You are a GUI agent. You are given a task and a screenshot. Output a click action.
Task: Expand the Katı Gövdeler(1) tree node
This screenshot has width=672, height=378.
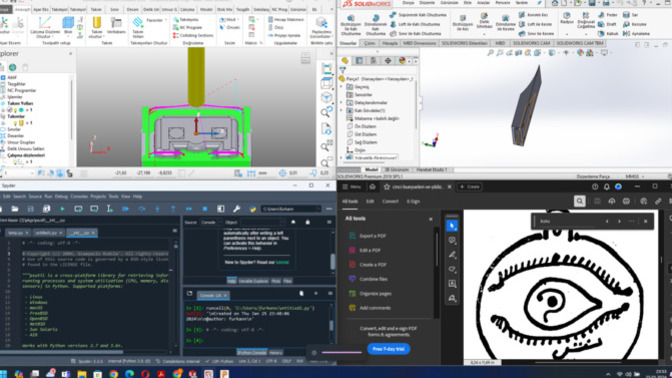pos(342,111)
